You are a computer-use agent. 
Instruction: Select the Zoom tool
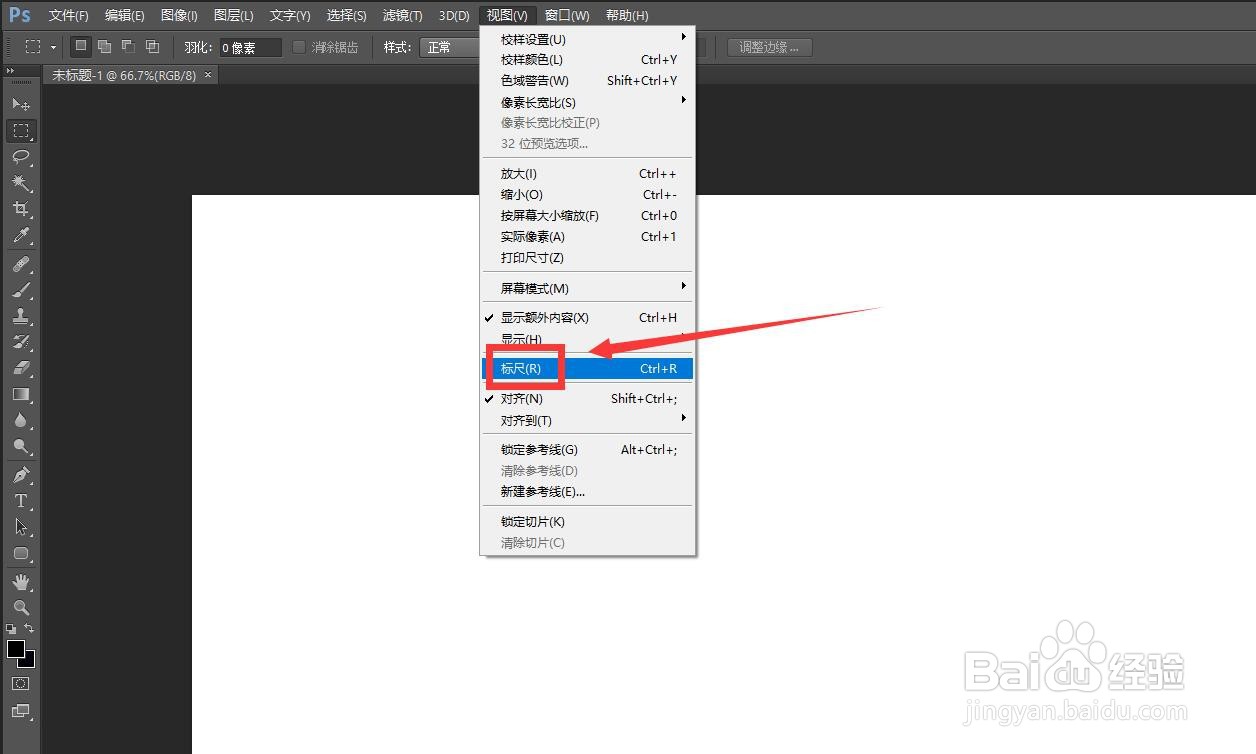(x=22, y=607)
